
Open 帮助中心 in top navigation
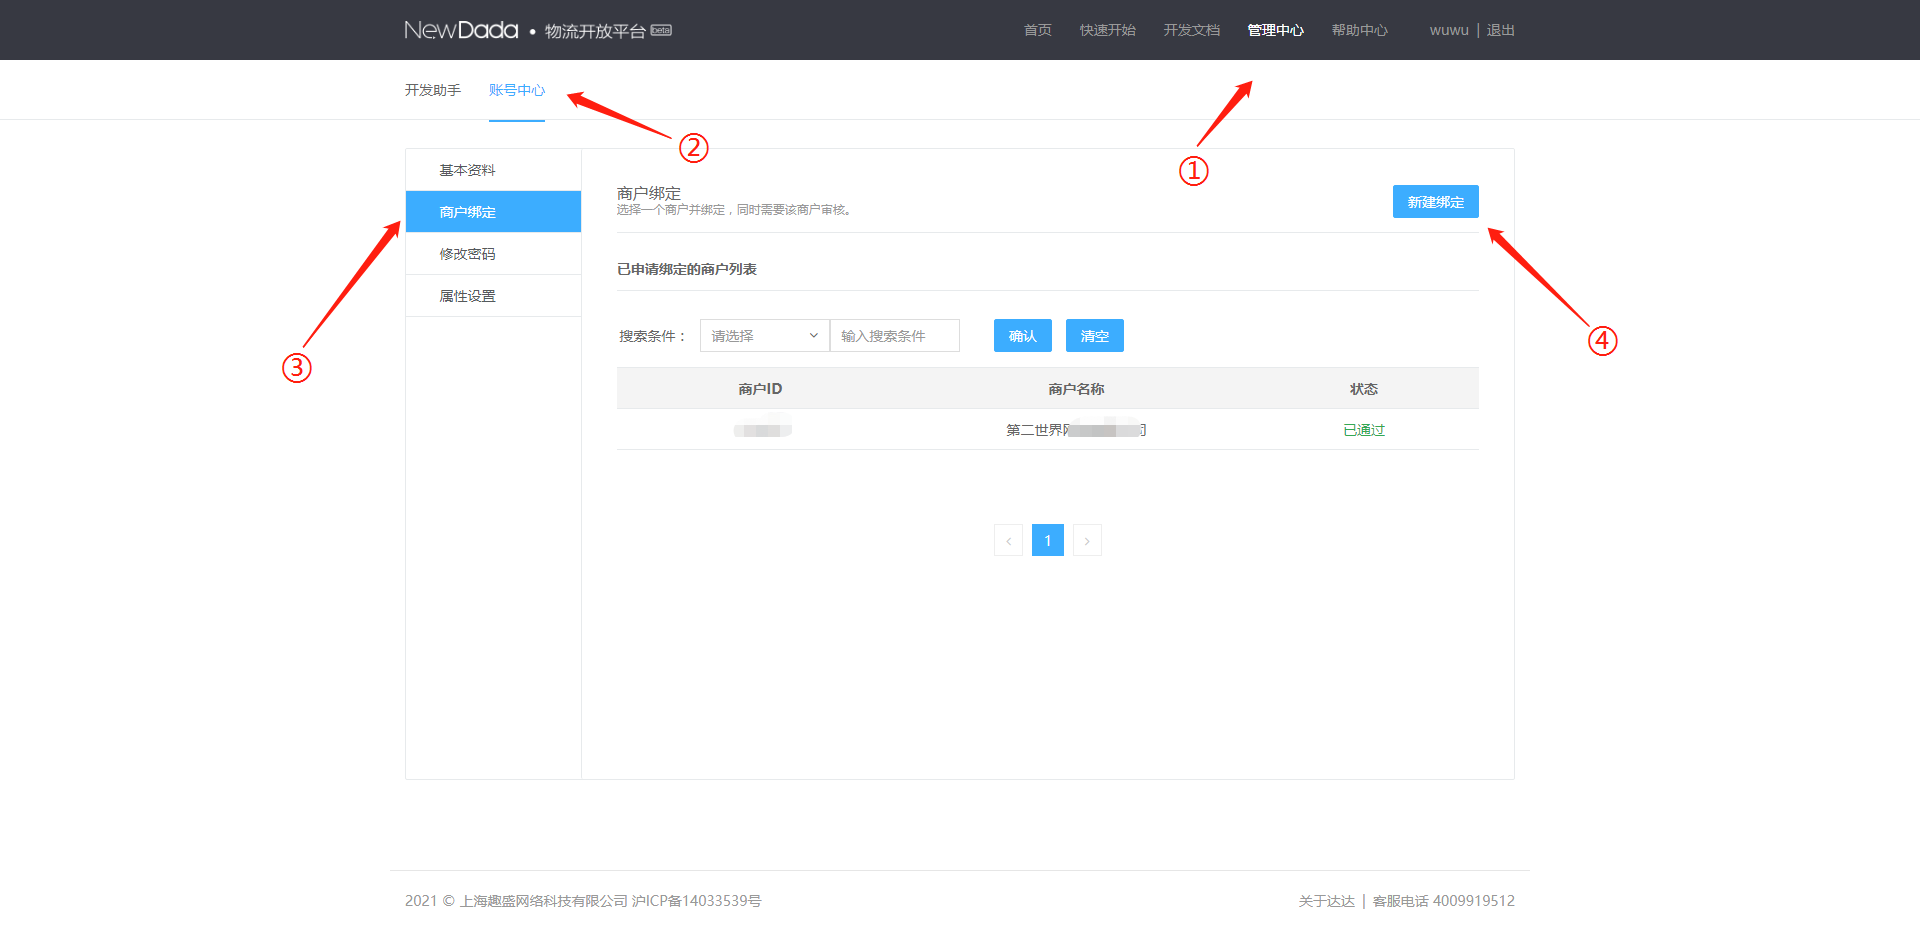tap(1359, 30)
